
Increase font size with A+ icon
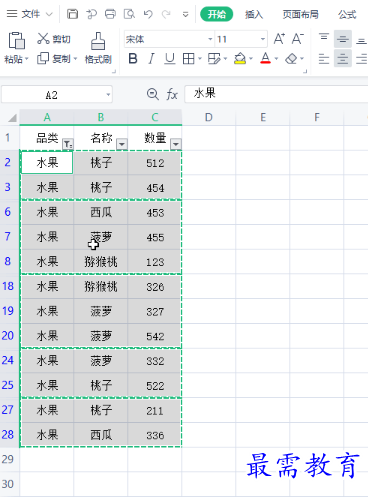pos(279,39)
